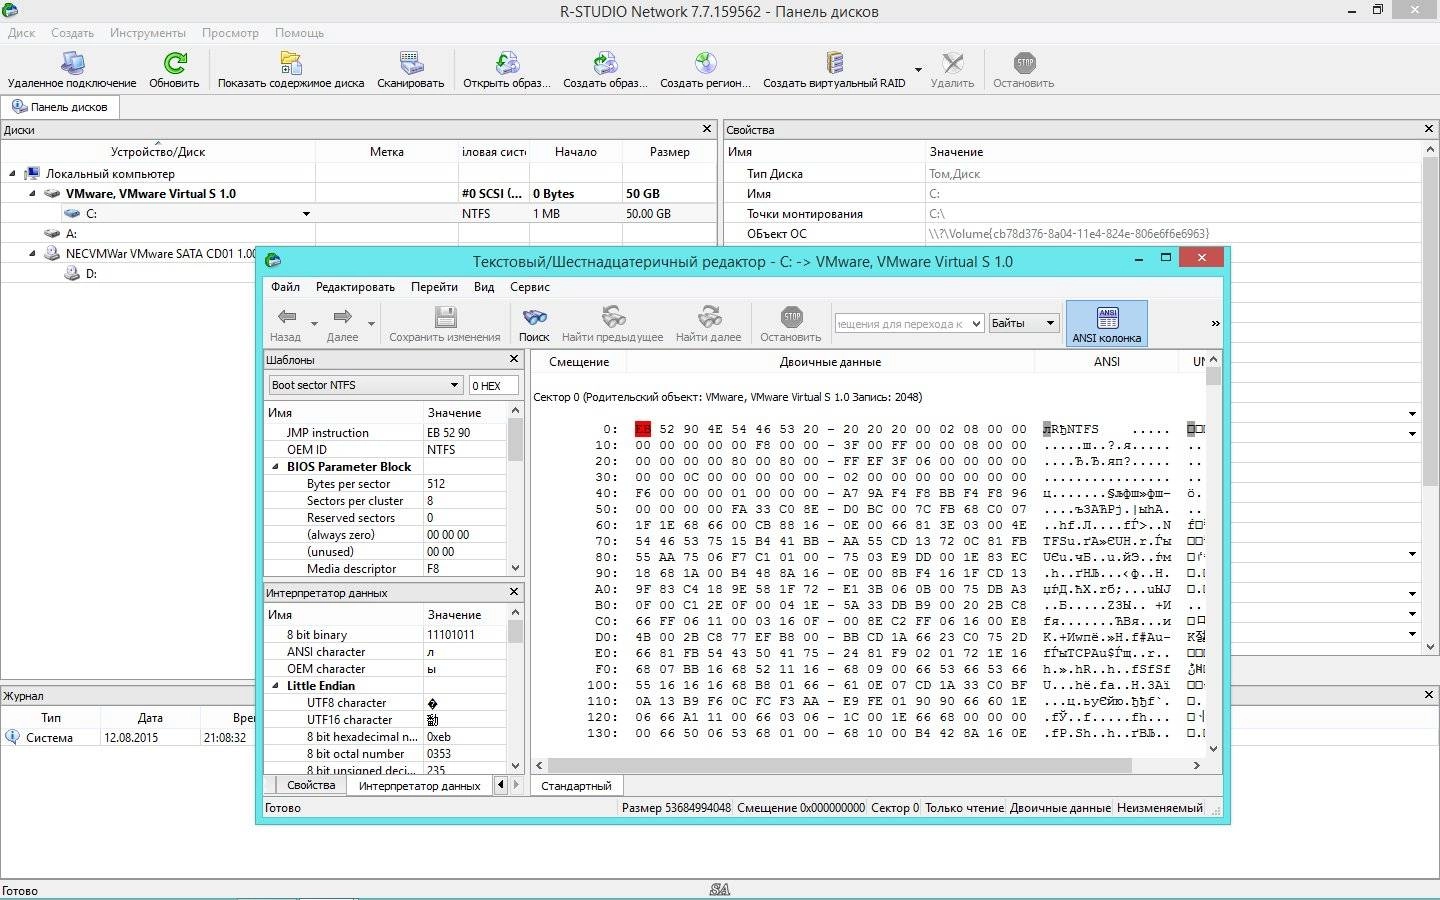1440x900 pixels.
Task: Click the Метка column header
Action: (x=386, y=152)
